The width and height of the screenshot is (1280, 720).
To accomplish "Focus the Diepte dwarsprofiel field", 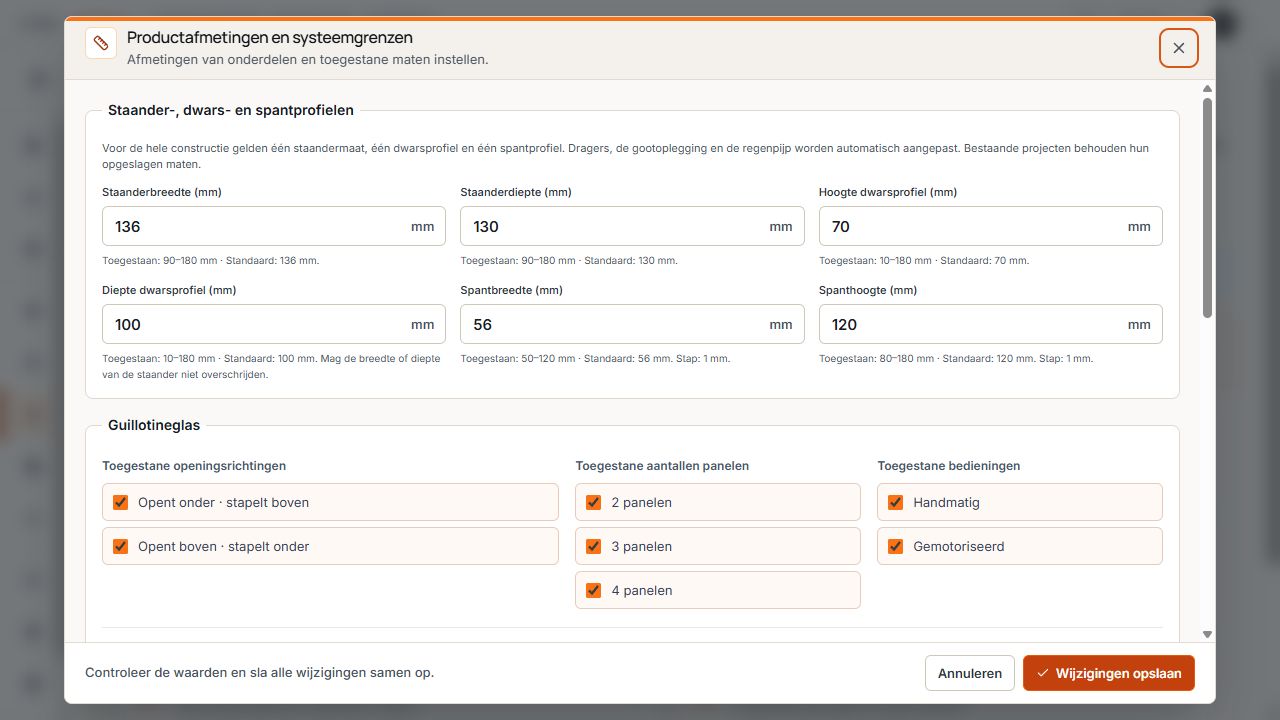I will coord(274,324).
